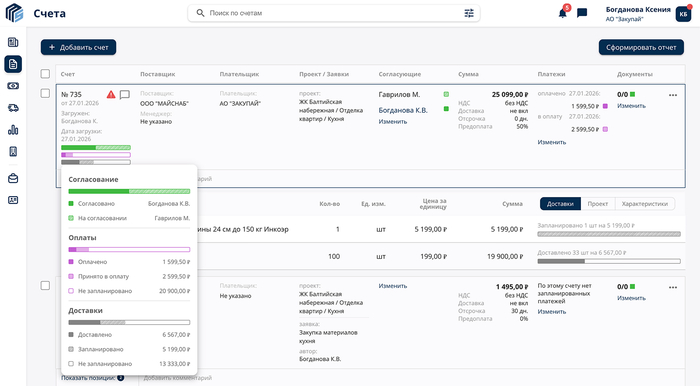Click the Доставки popup progress bar

(129, 322)
